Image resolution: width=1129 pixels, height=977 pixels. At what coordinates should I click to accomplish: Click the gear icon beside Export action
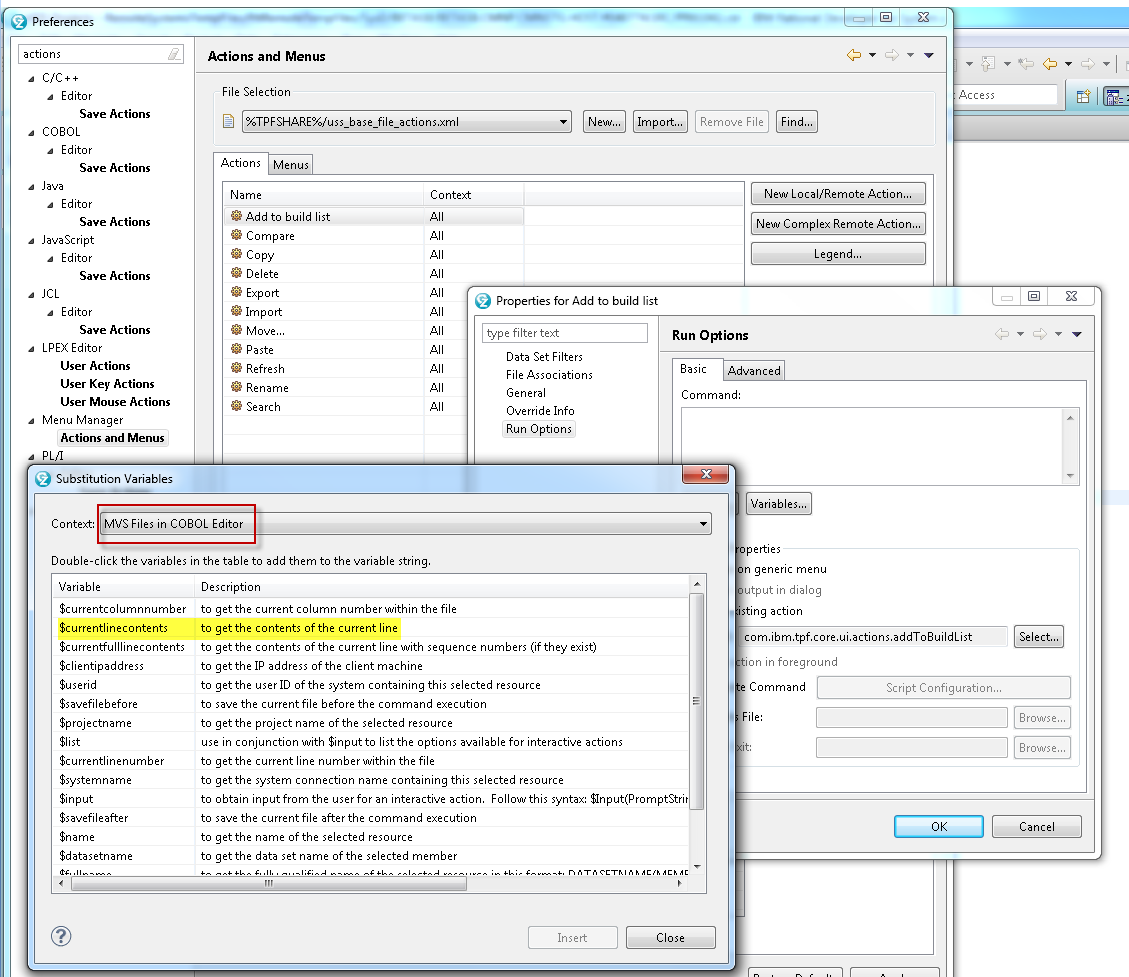tap(236, 292)
